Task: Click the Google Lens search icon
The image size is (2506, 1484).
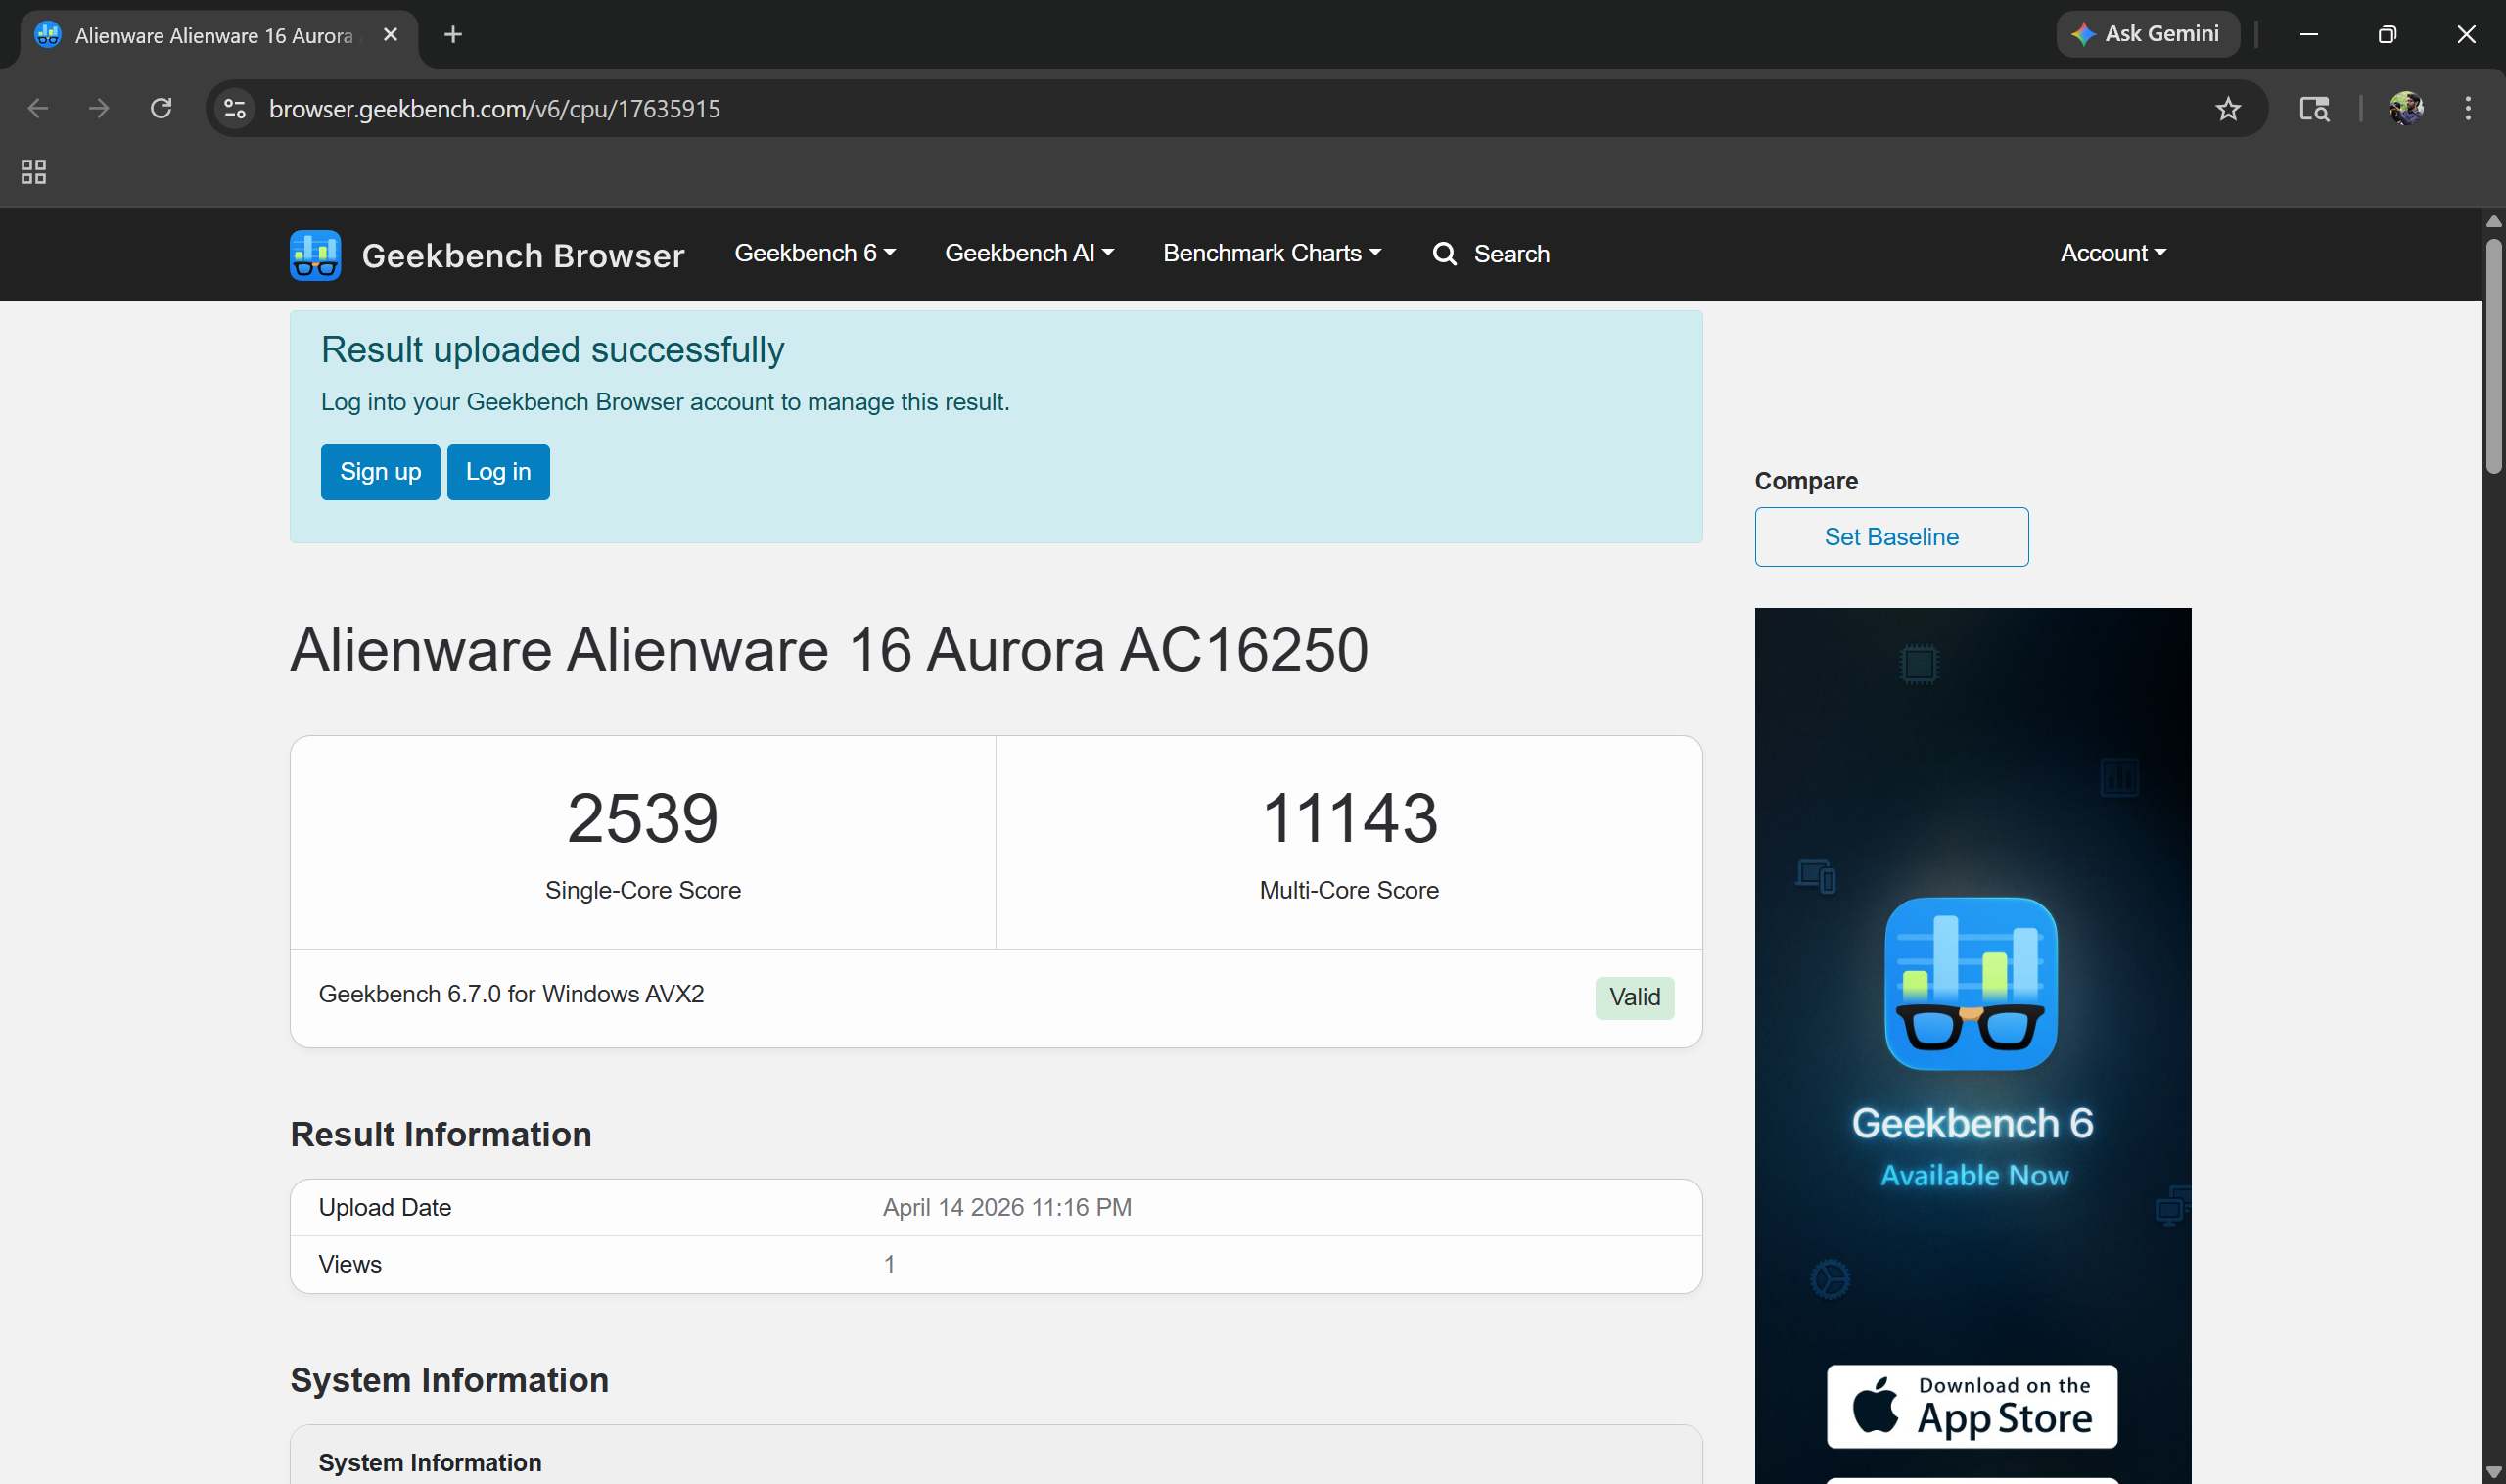Action: pos(2314,108)
